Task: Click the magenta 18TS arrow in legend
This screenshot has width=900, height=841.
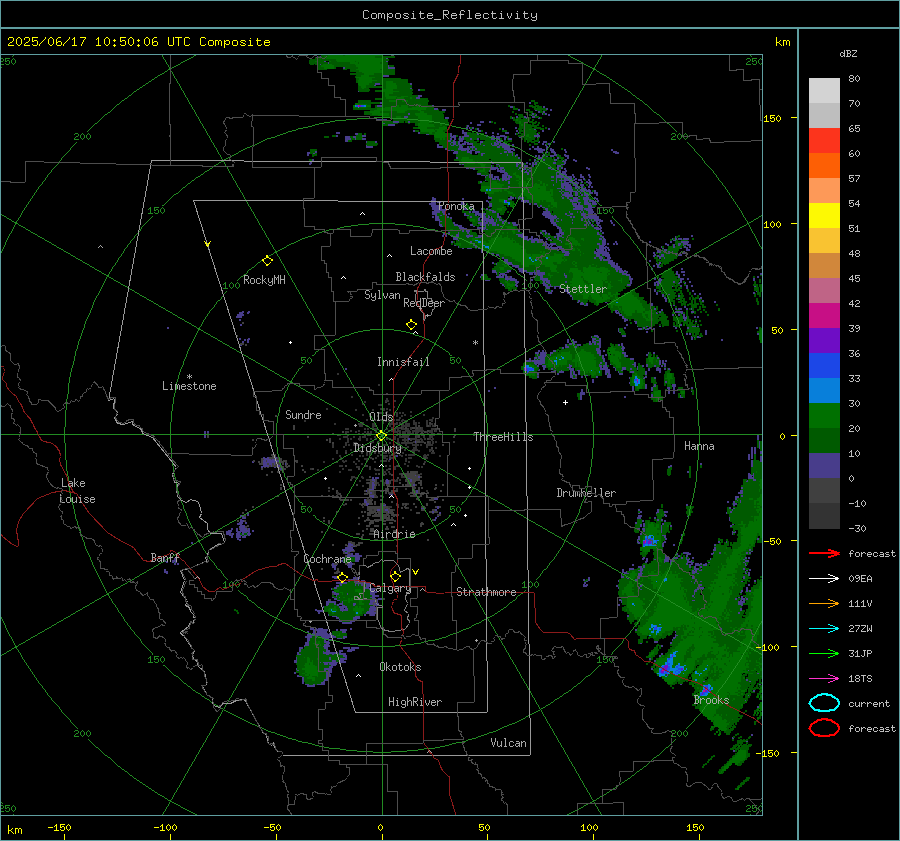Action: (x=824, y=679)
